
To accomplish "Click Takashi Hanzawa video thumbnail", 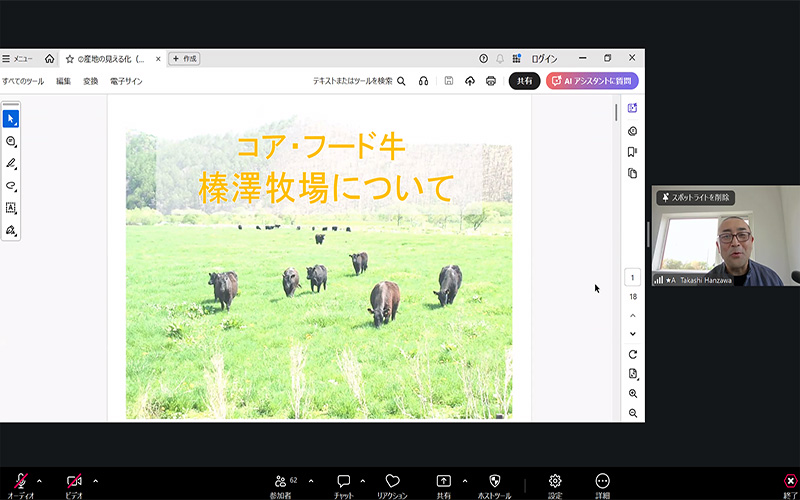I will [726, 235].
